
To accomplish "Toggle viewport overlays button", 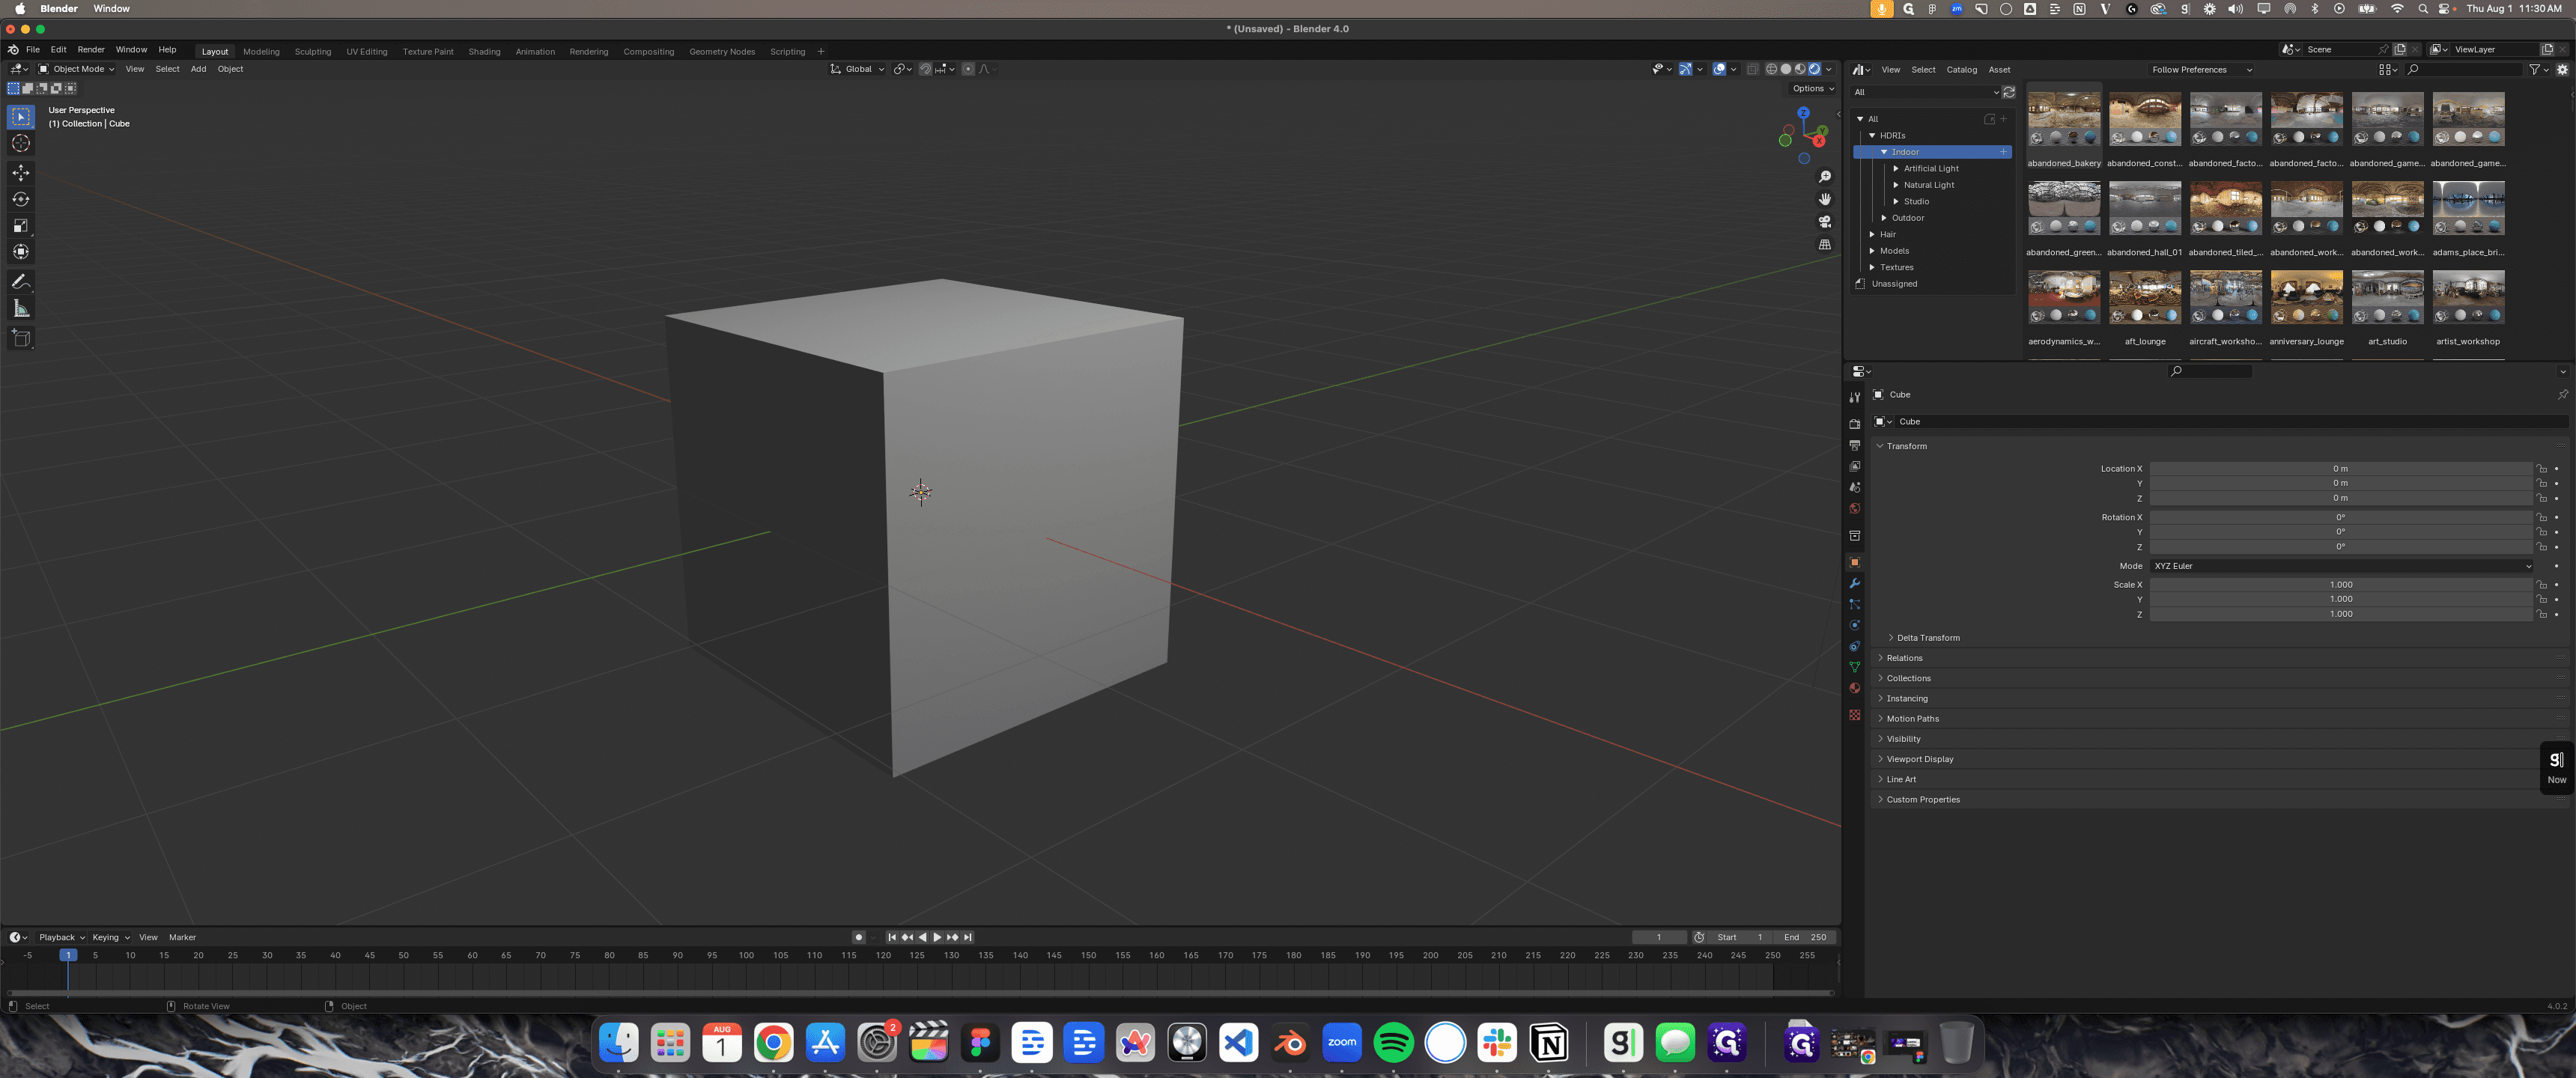I will (1719, 69).
